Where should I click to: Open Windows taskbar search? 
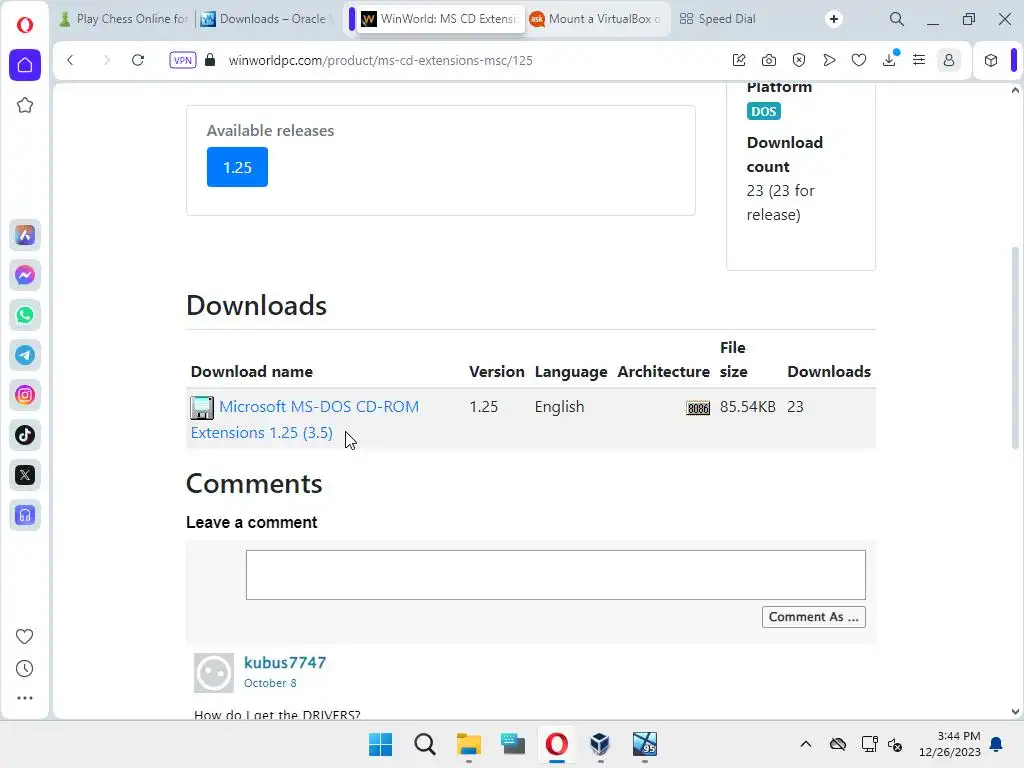point(424,744)
